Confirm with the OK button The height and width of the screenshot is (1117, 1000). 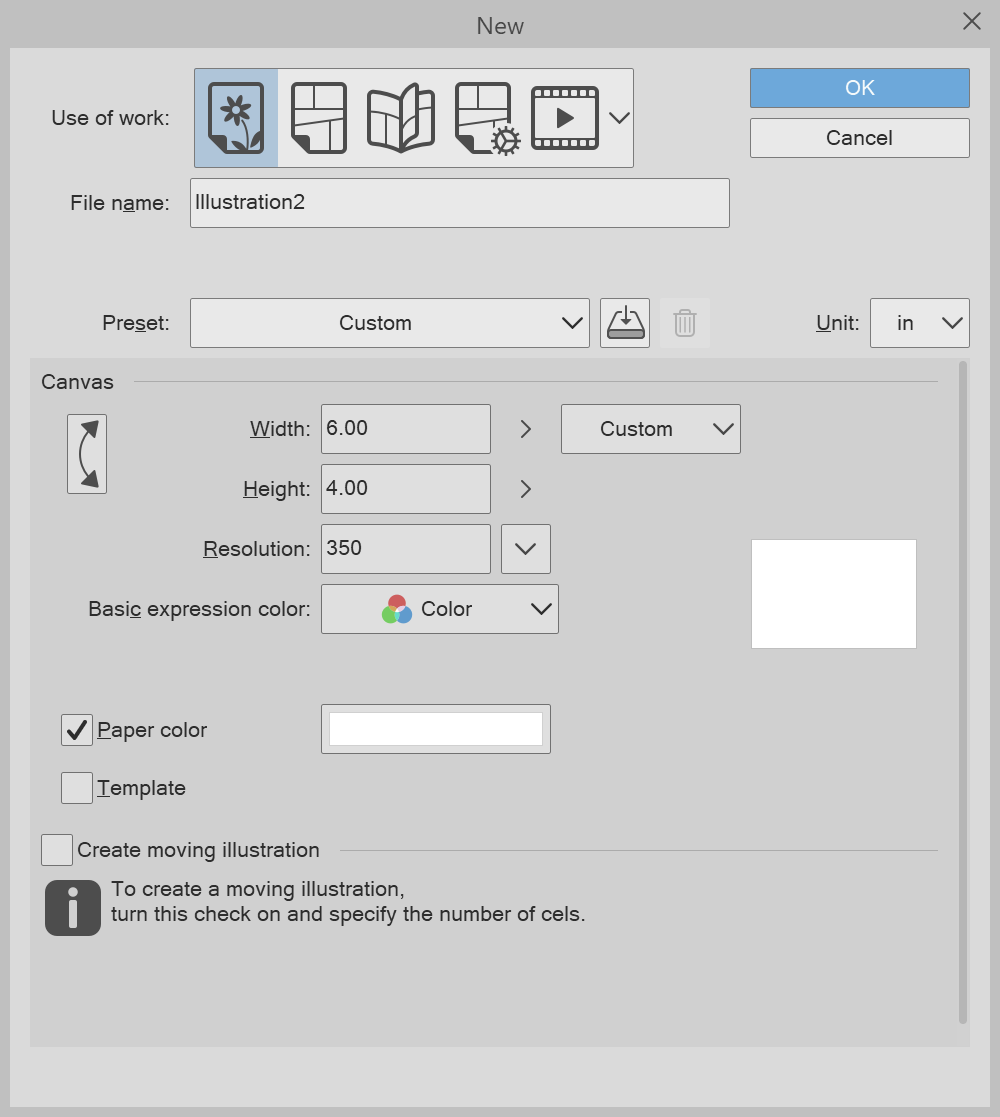(x=860, y=88)
